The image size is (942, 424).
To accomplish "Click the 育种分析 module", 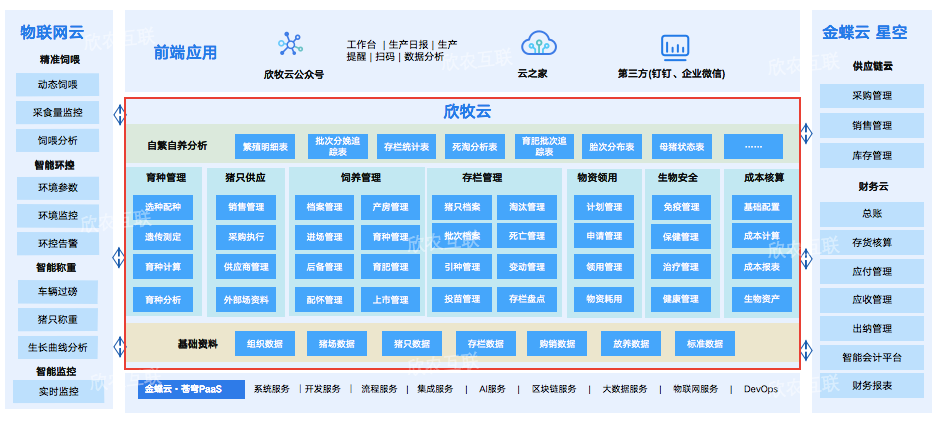I will 163,300.
